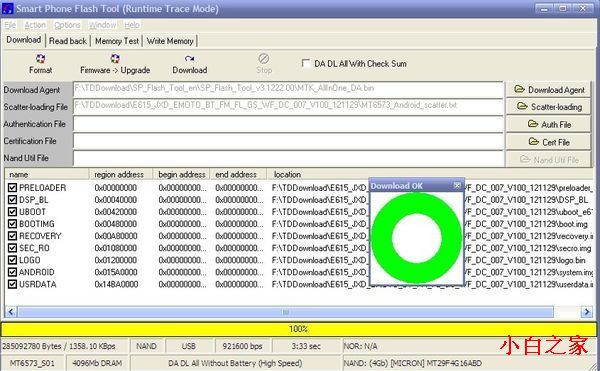Image resolution: width=600 pixels, height=371 pixels.
Task: Uncheck the UBOOT partition
Action: coord(12,212)
